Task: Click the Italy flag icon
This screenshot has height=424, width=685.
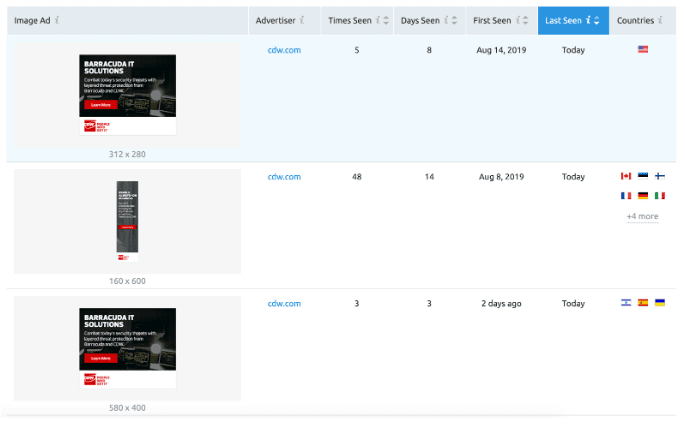Action: pyautogui.click(x=660, y=196)
